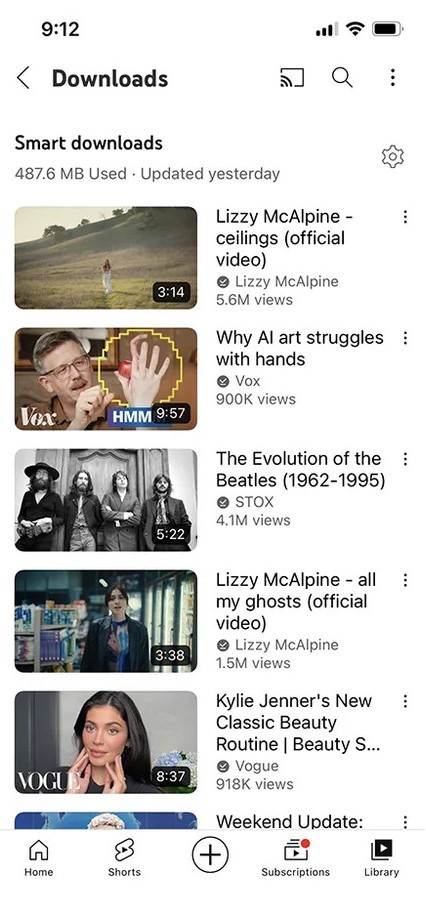426x901 pixels.
Task: Go to the Home tab
Action: (x=39, y=858)
